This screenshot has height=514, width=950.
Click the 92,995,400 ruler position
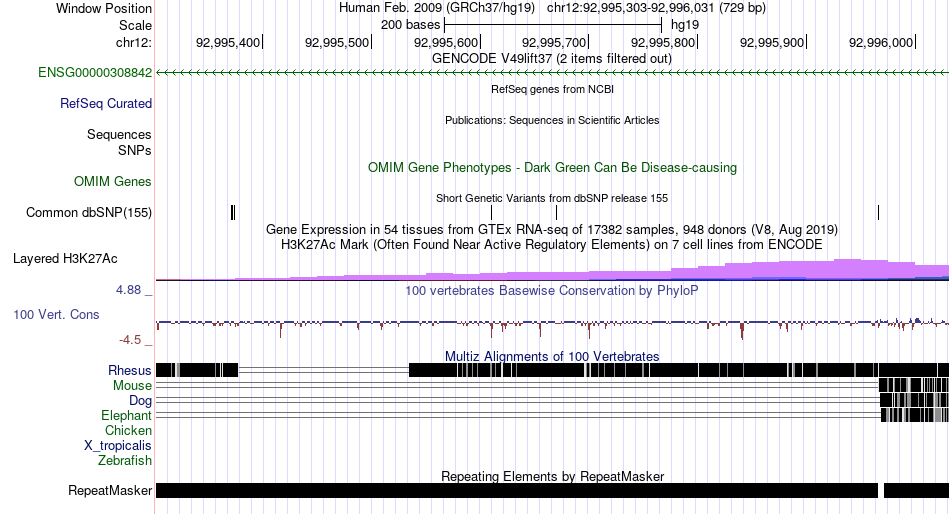click(x=228, y=42)
